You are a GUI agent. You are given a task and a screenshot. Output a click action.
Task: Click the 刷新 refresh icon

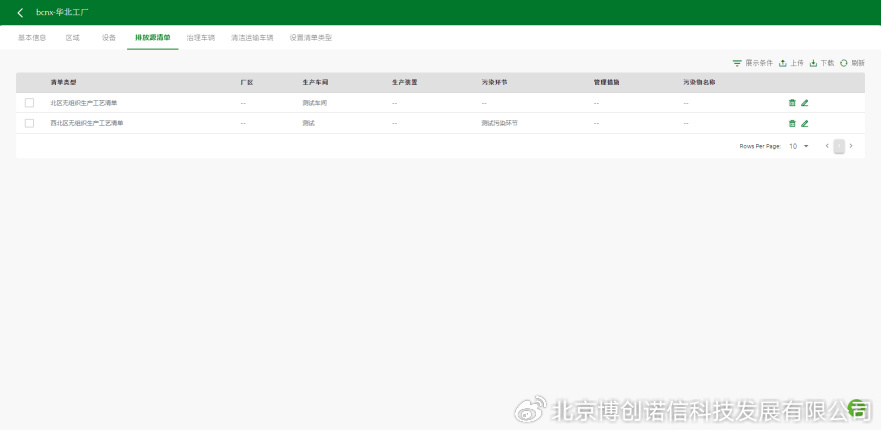click(844, 63)
